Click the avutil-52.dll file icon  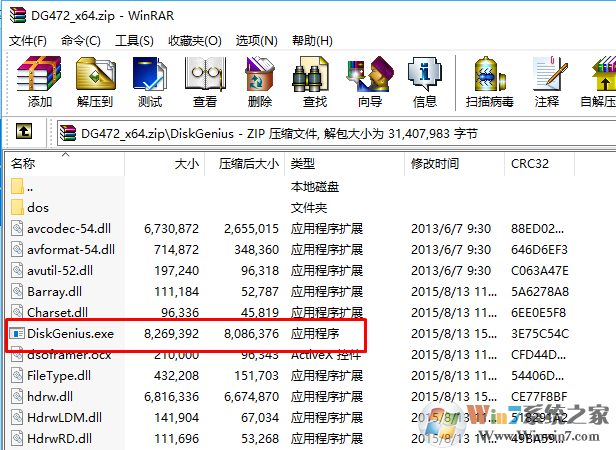pos(17,270)
